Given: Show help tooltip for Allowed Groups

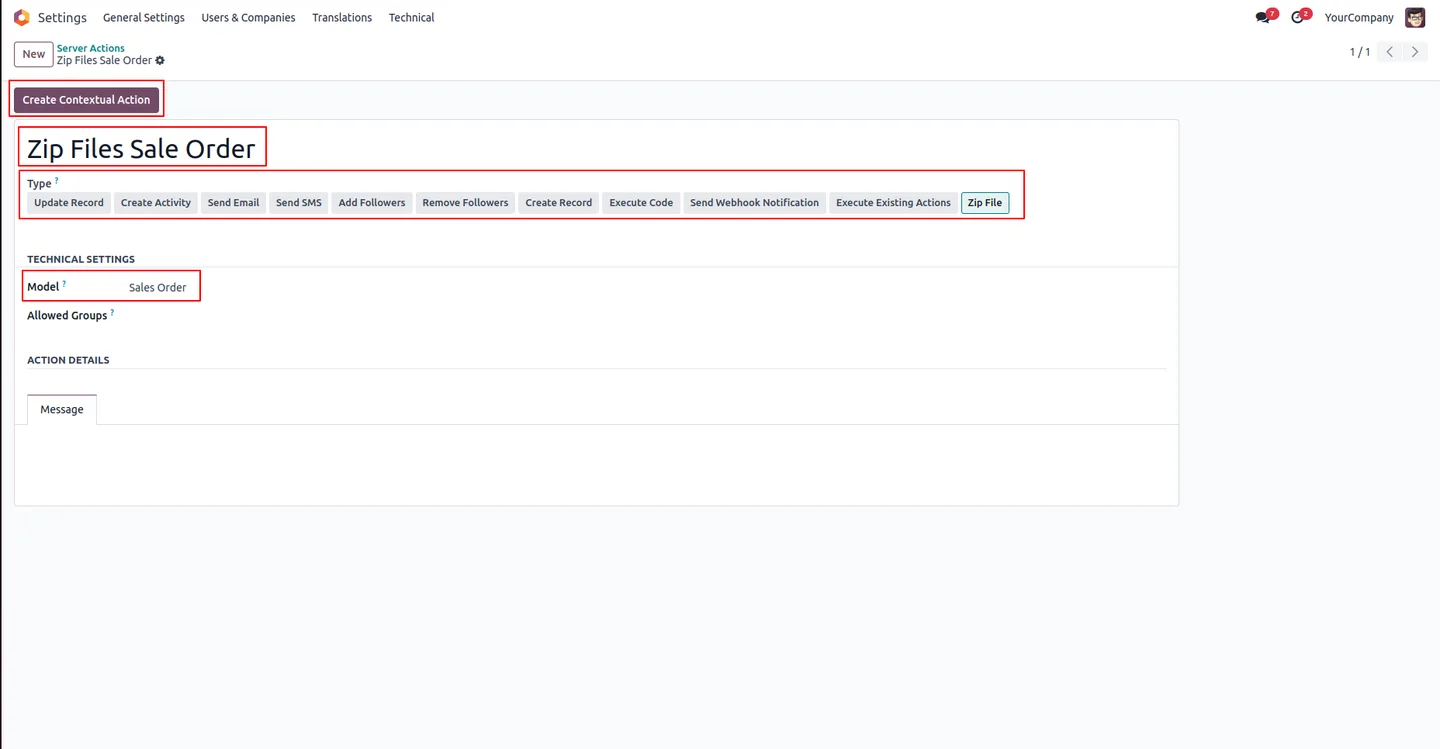Looking at the screenshot, I should tap(112, 312).
